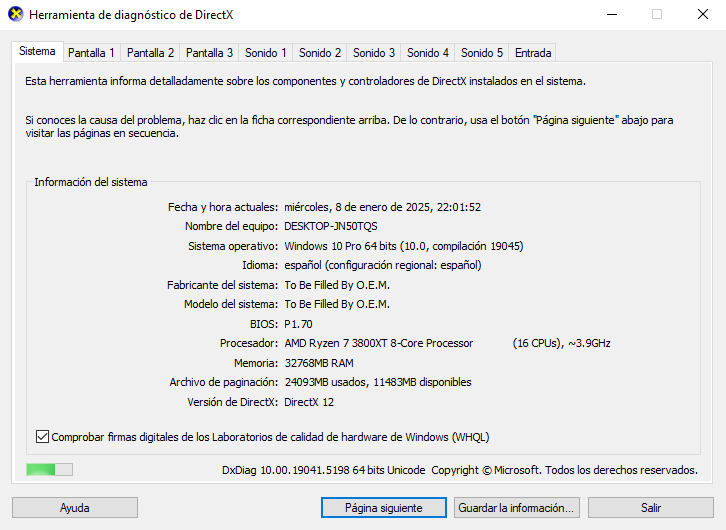Select the Sonido 4 tab
The width and height of the screenshot is (726, 530).
tap(428, 53)
